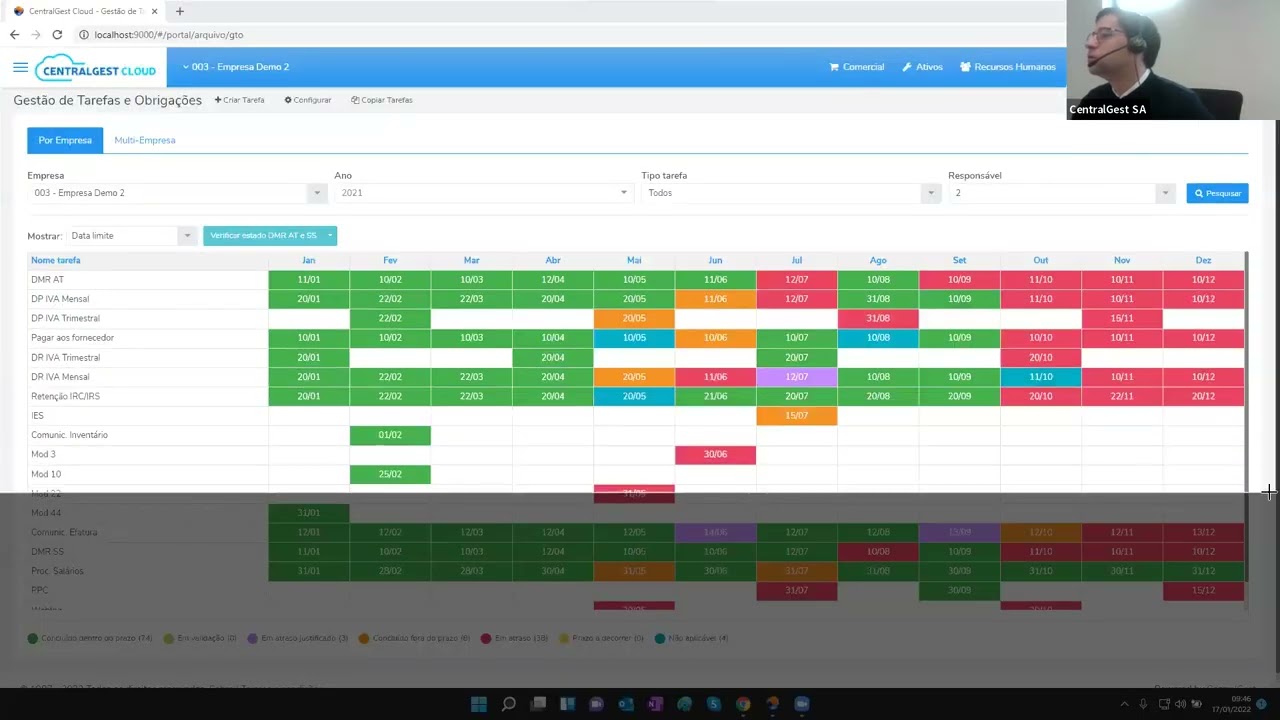The width and height of the screenshot is (1280, 720).
Task: Open the Ativos wrench menu
Action: 922,67
